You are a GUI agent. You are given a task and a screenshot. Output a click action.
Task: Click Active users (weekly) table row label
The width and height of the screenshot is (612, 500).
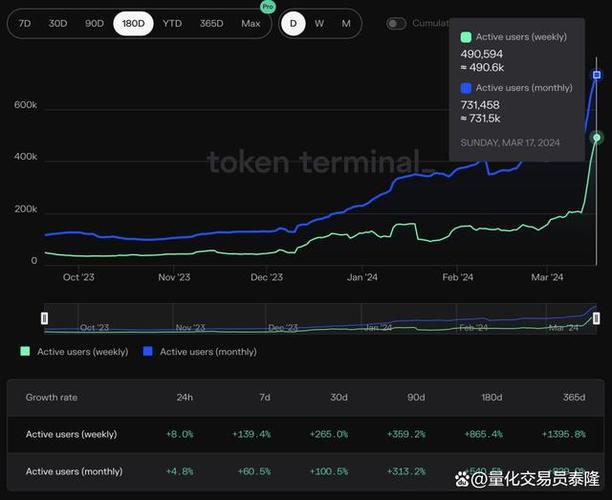(71, 434)
